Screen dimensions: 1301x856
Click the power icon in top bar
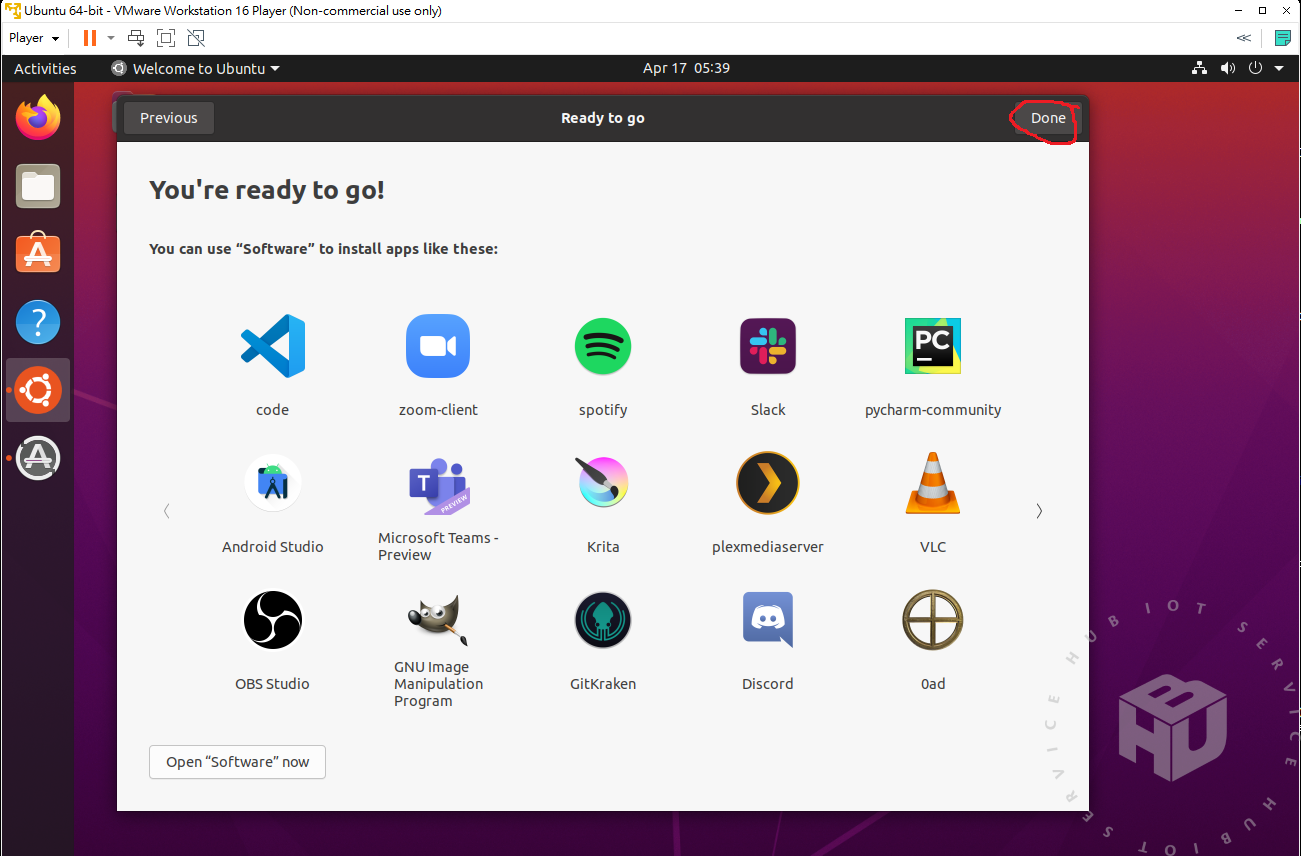point(1257,68)
